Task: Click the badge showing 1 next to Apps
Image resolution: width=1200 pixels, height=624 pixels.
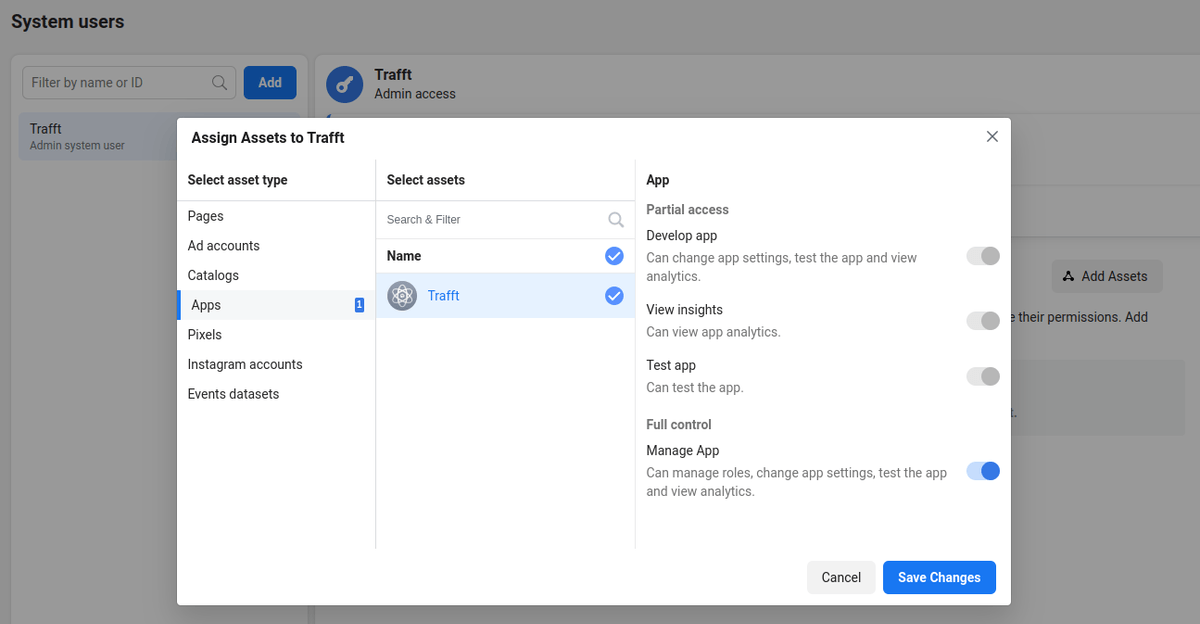Action: pyautogui.click(x=359, y=304)
